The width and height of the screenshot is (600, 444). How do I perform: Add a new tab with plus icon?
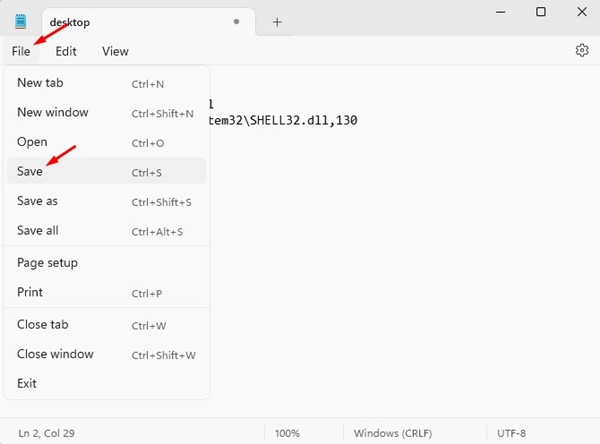click(x=277, y=22)
